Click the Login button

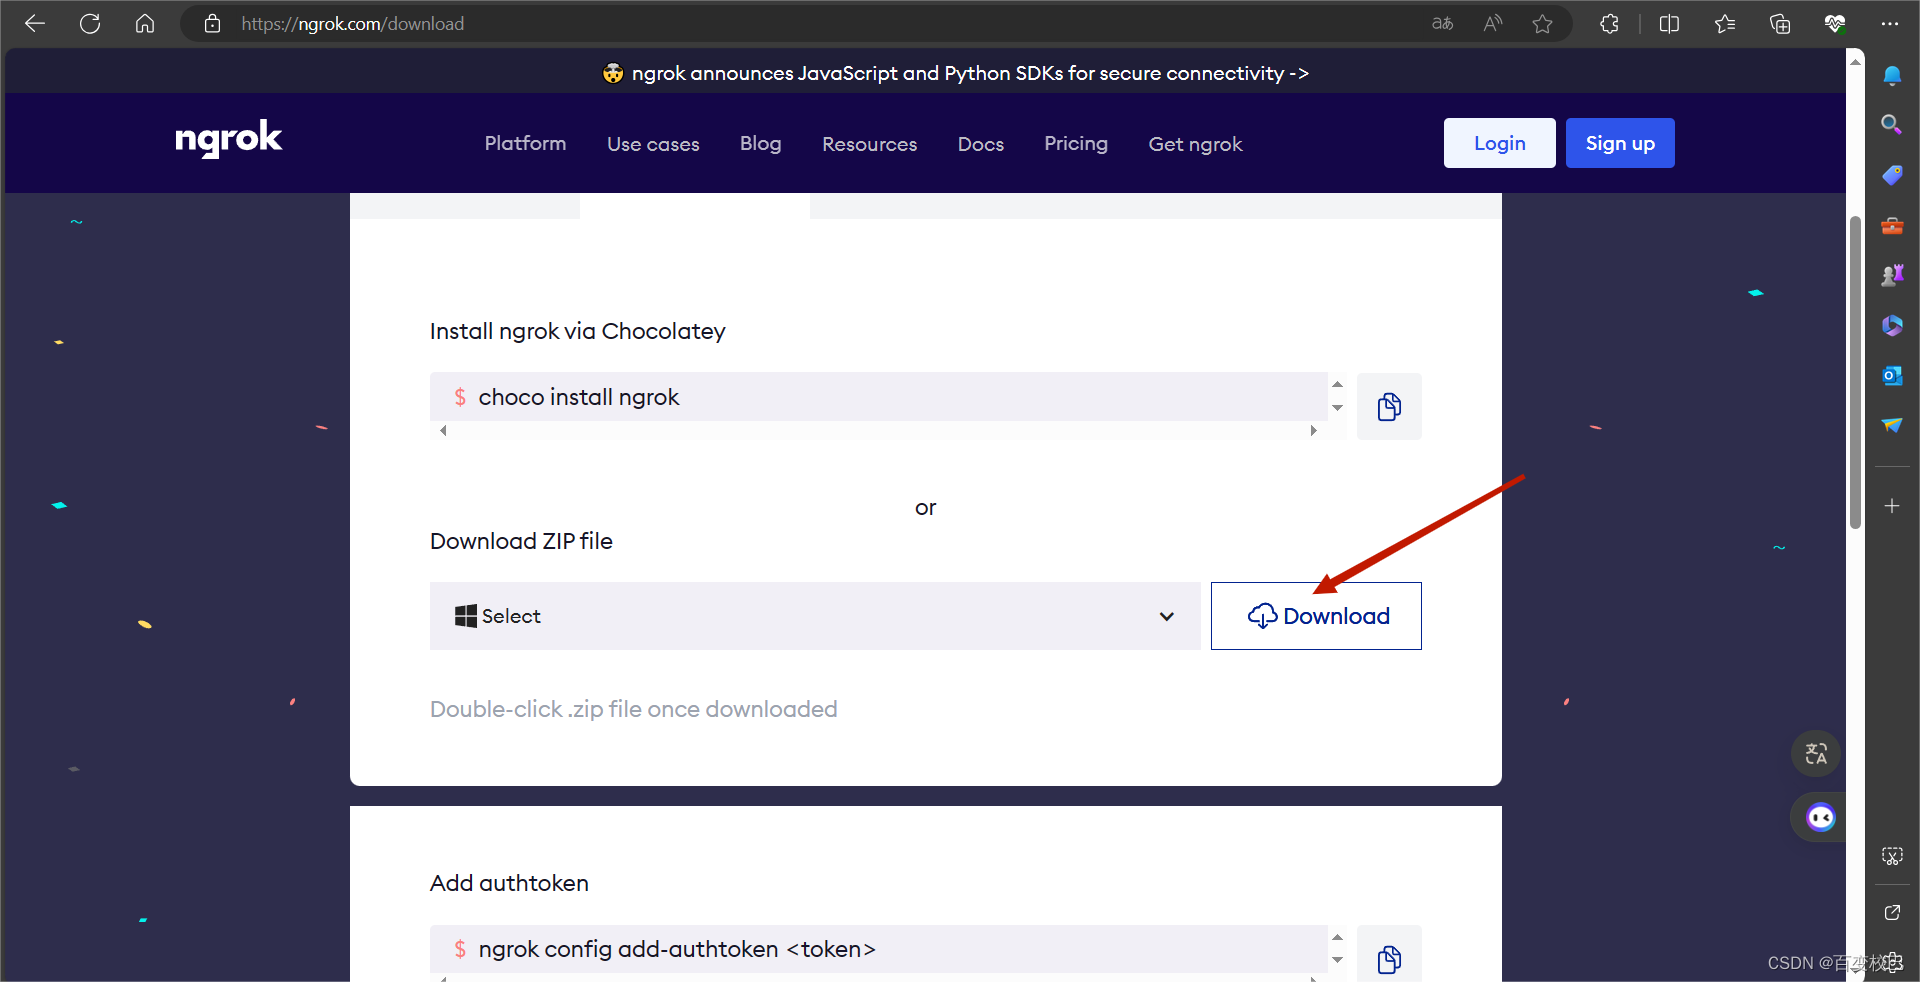[x=1499, y=143]
